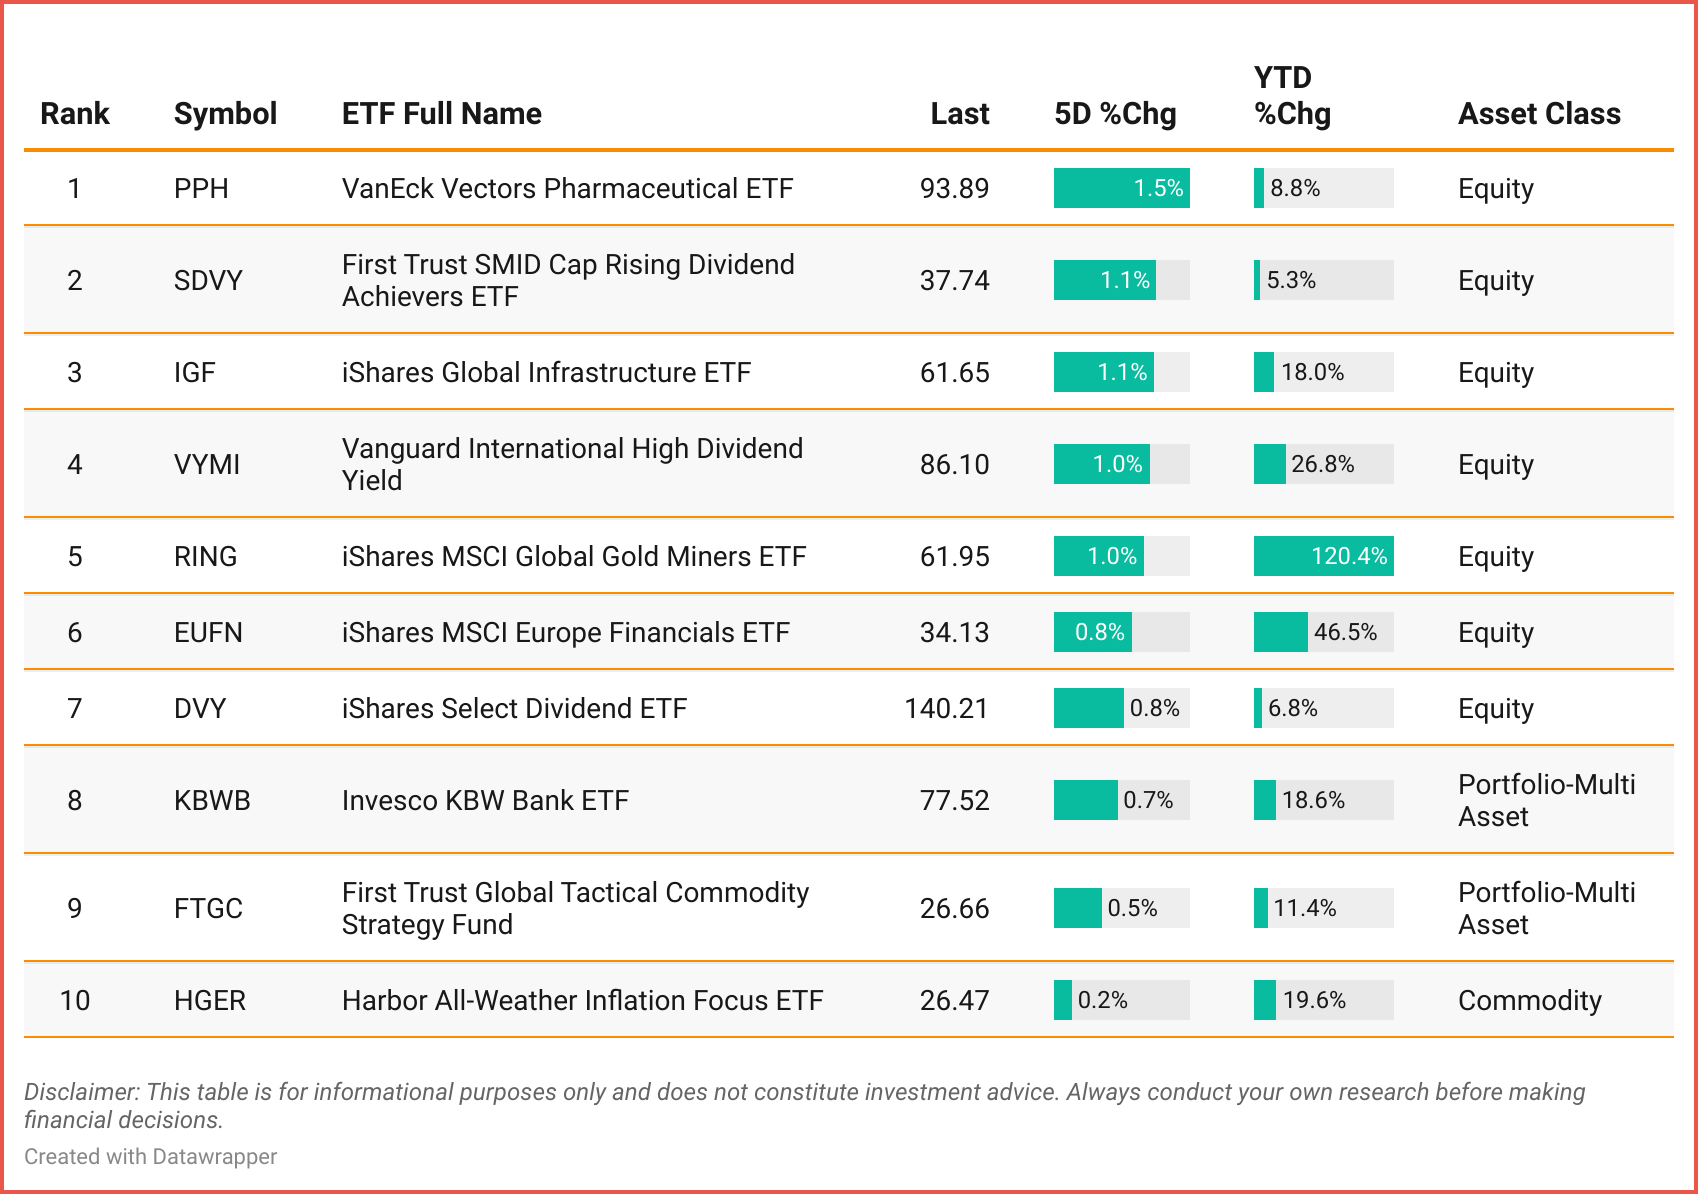Click the RING 120.4% YTD bar
The height and width of the screenshot is (1194, 1698).
point(1323,556)
